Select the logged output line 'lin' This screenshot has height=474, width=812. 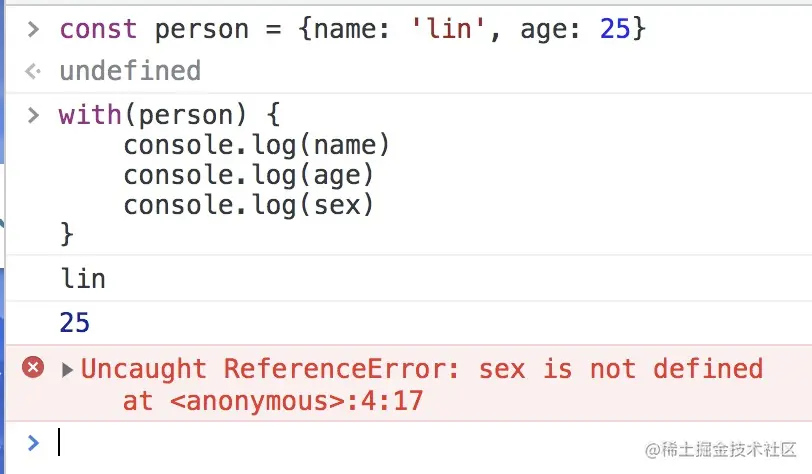click(83, 279)
